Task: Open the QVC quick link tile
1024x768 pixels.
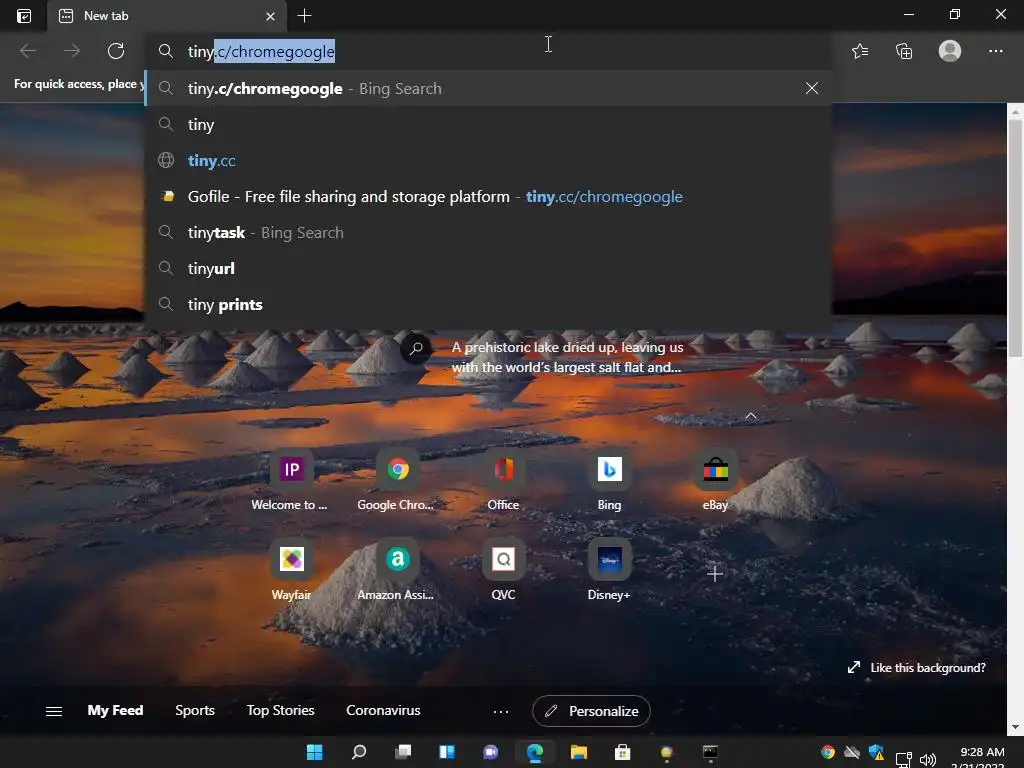Action: (503, 570)
